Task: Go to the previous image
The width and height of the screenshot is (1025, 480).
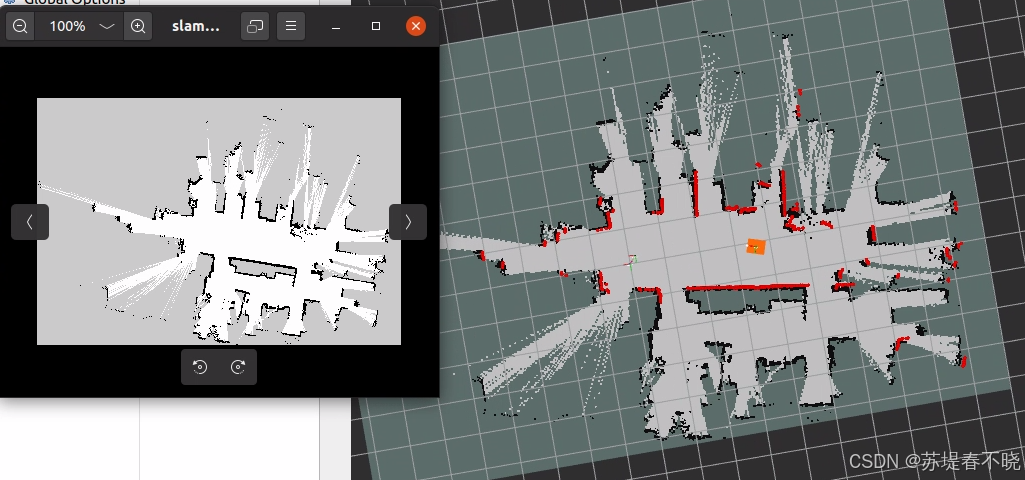Action: pyautogui.click(x=30, y=222)
